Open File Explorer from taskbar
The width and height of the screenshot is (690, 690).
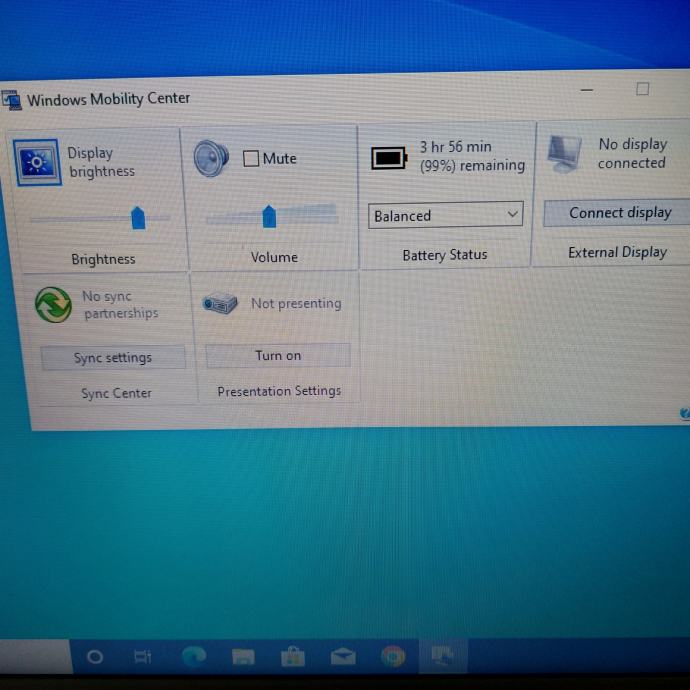tap(243, 657)
